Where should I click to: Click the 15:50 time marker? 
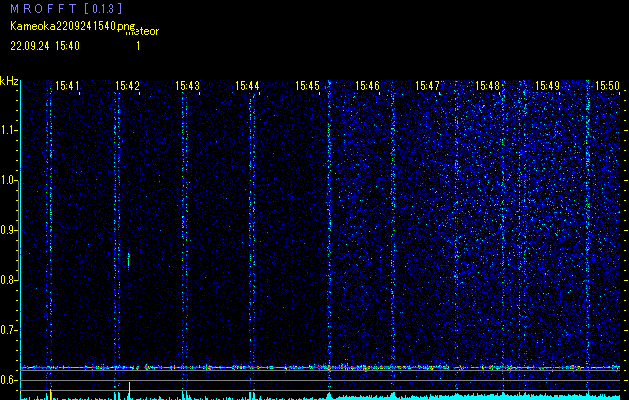click(x=607, y=85)
